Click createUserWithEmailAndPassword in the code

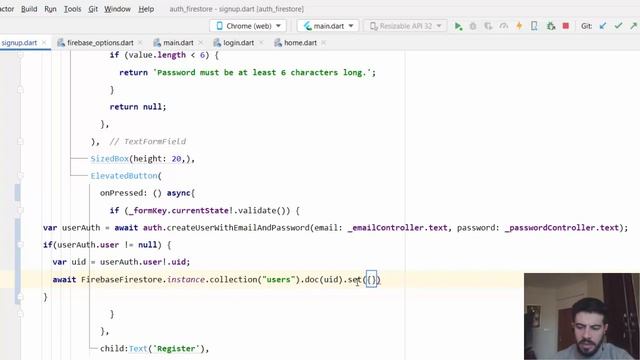238,228
